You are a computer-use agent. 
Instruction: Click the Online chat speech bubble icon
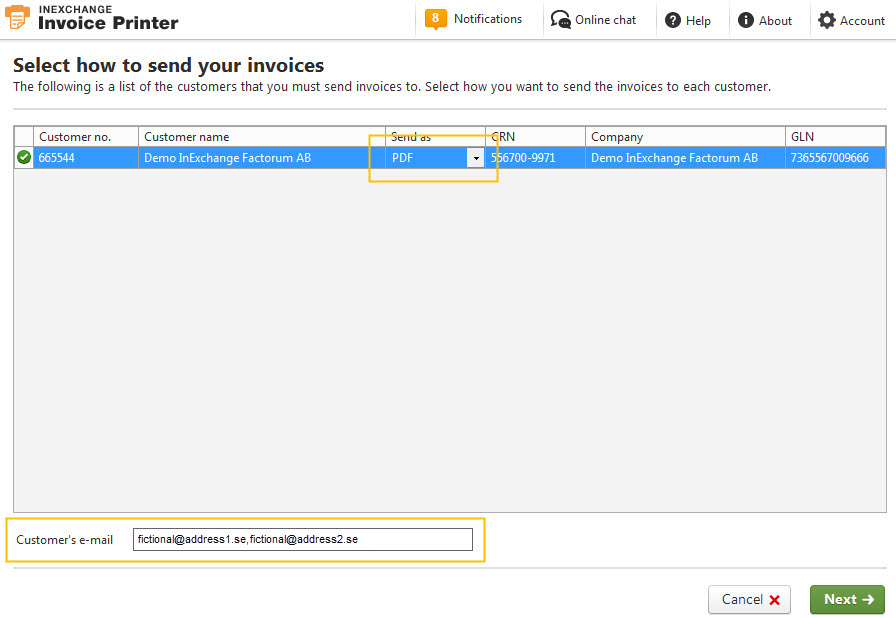560,20
